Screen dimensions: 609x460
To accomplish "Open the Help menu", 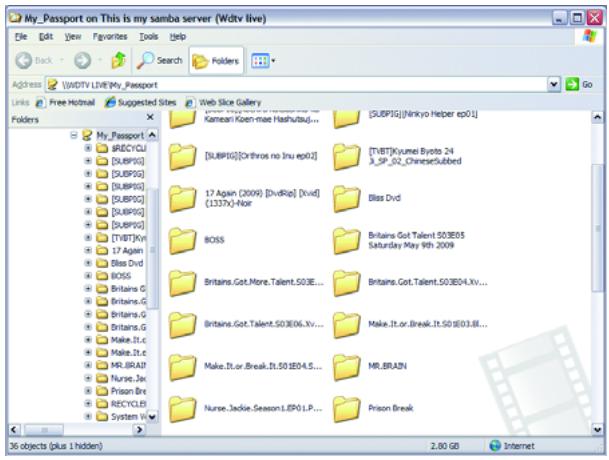I will (178, 37).
